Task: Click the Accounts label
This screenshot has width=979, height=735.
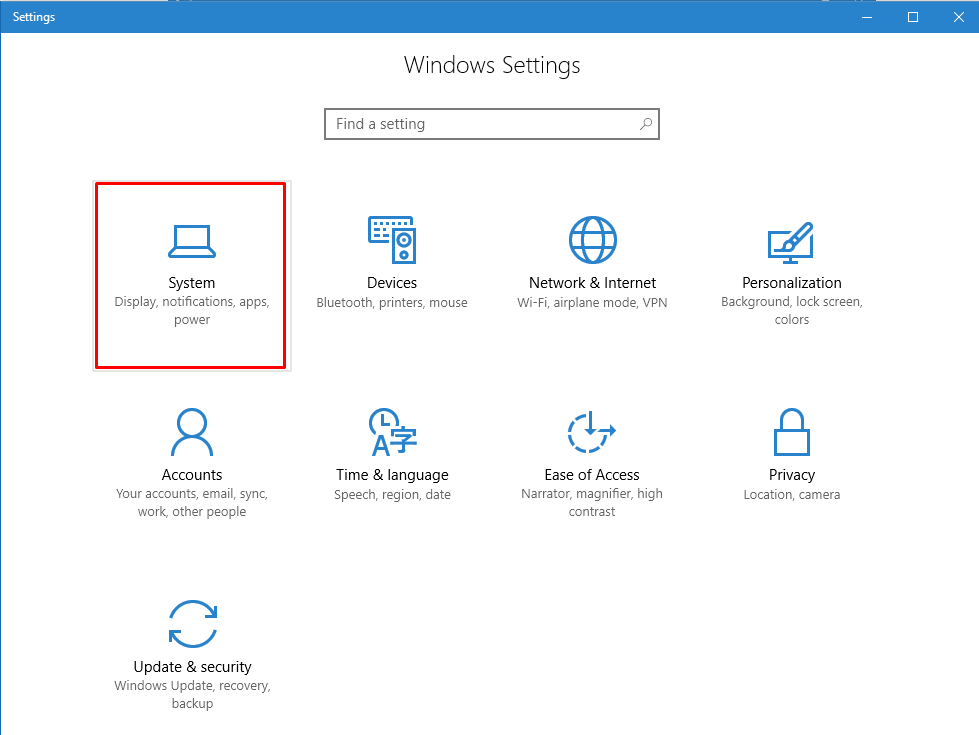Action: pyautogui.click(x=192, y=475)
